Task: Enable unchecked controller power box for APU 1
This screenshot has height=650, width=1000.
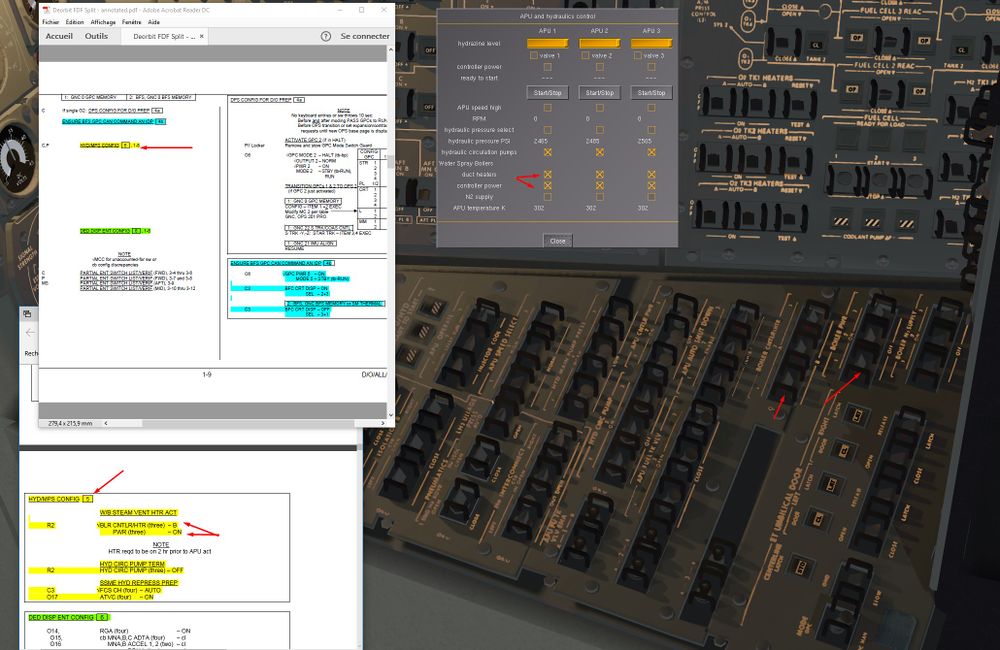Action: coord(547,66)
